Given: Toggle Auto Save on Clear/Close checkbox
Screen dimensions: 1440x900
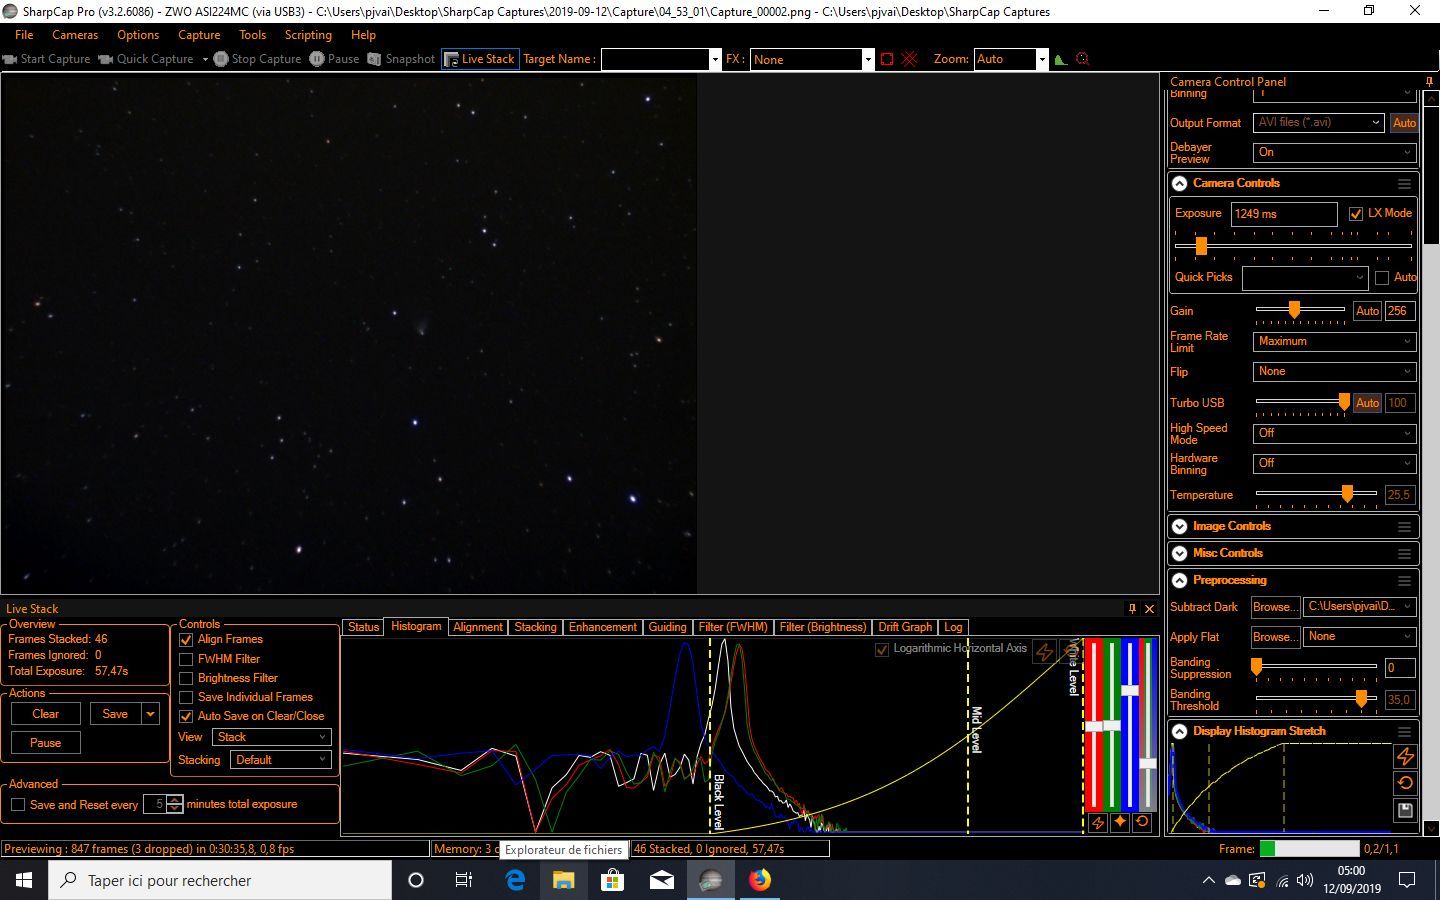Looking at the screenshot, I should 186,716.
